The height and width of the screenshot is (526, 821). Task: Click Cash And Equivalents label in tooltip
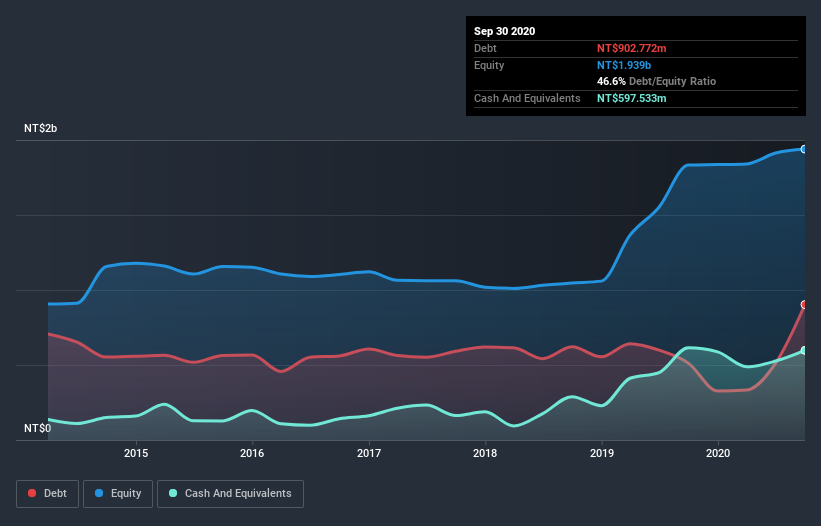click(x=527, y=98)
